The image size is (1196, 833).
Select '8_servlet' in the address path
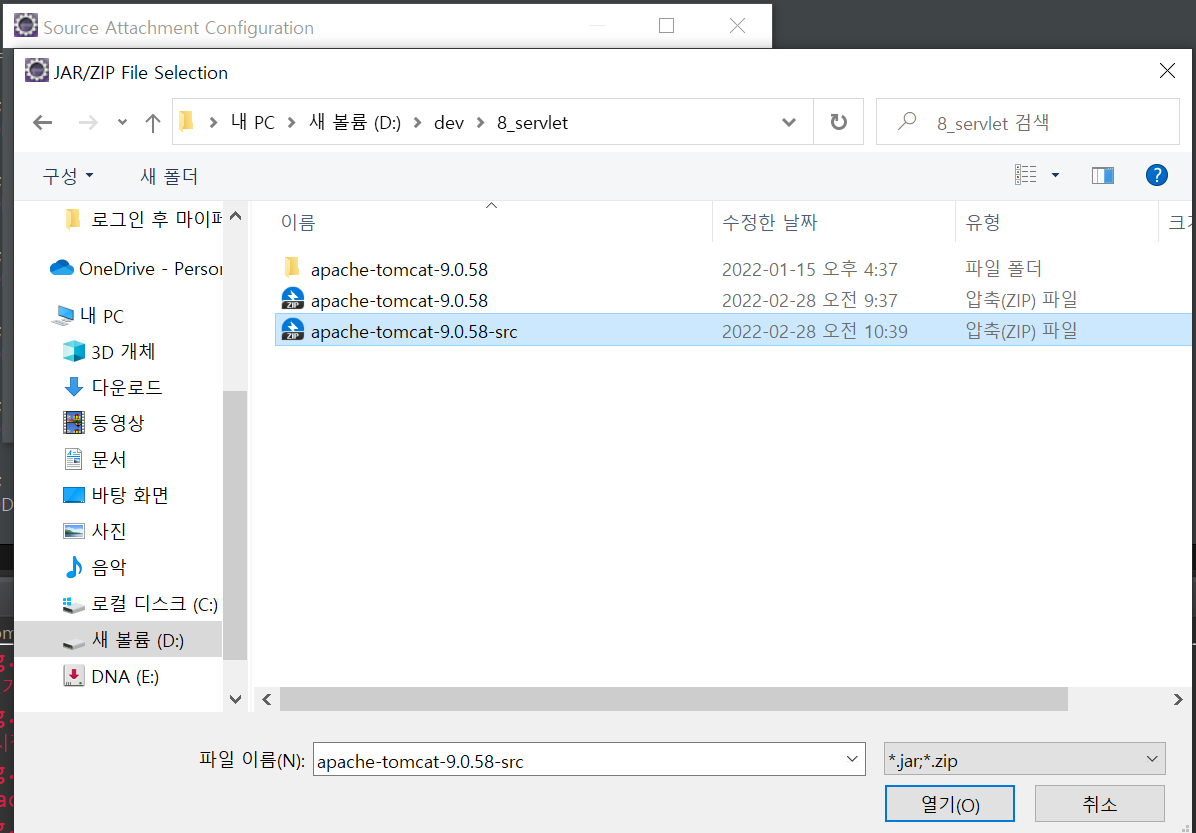point(532,122)
